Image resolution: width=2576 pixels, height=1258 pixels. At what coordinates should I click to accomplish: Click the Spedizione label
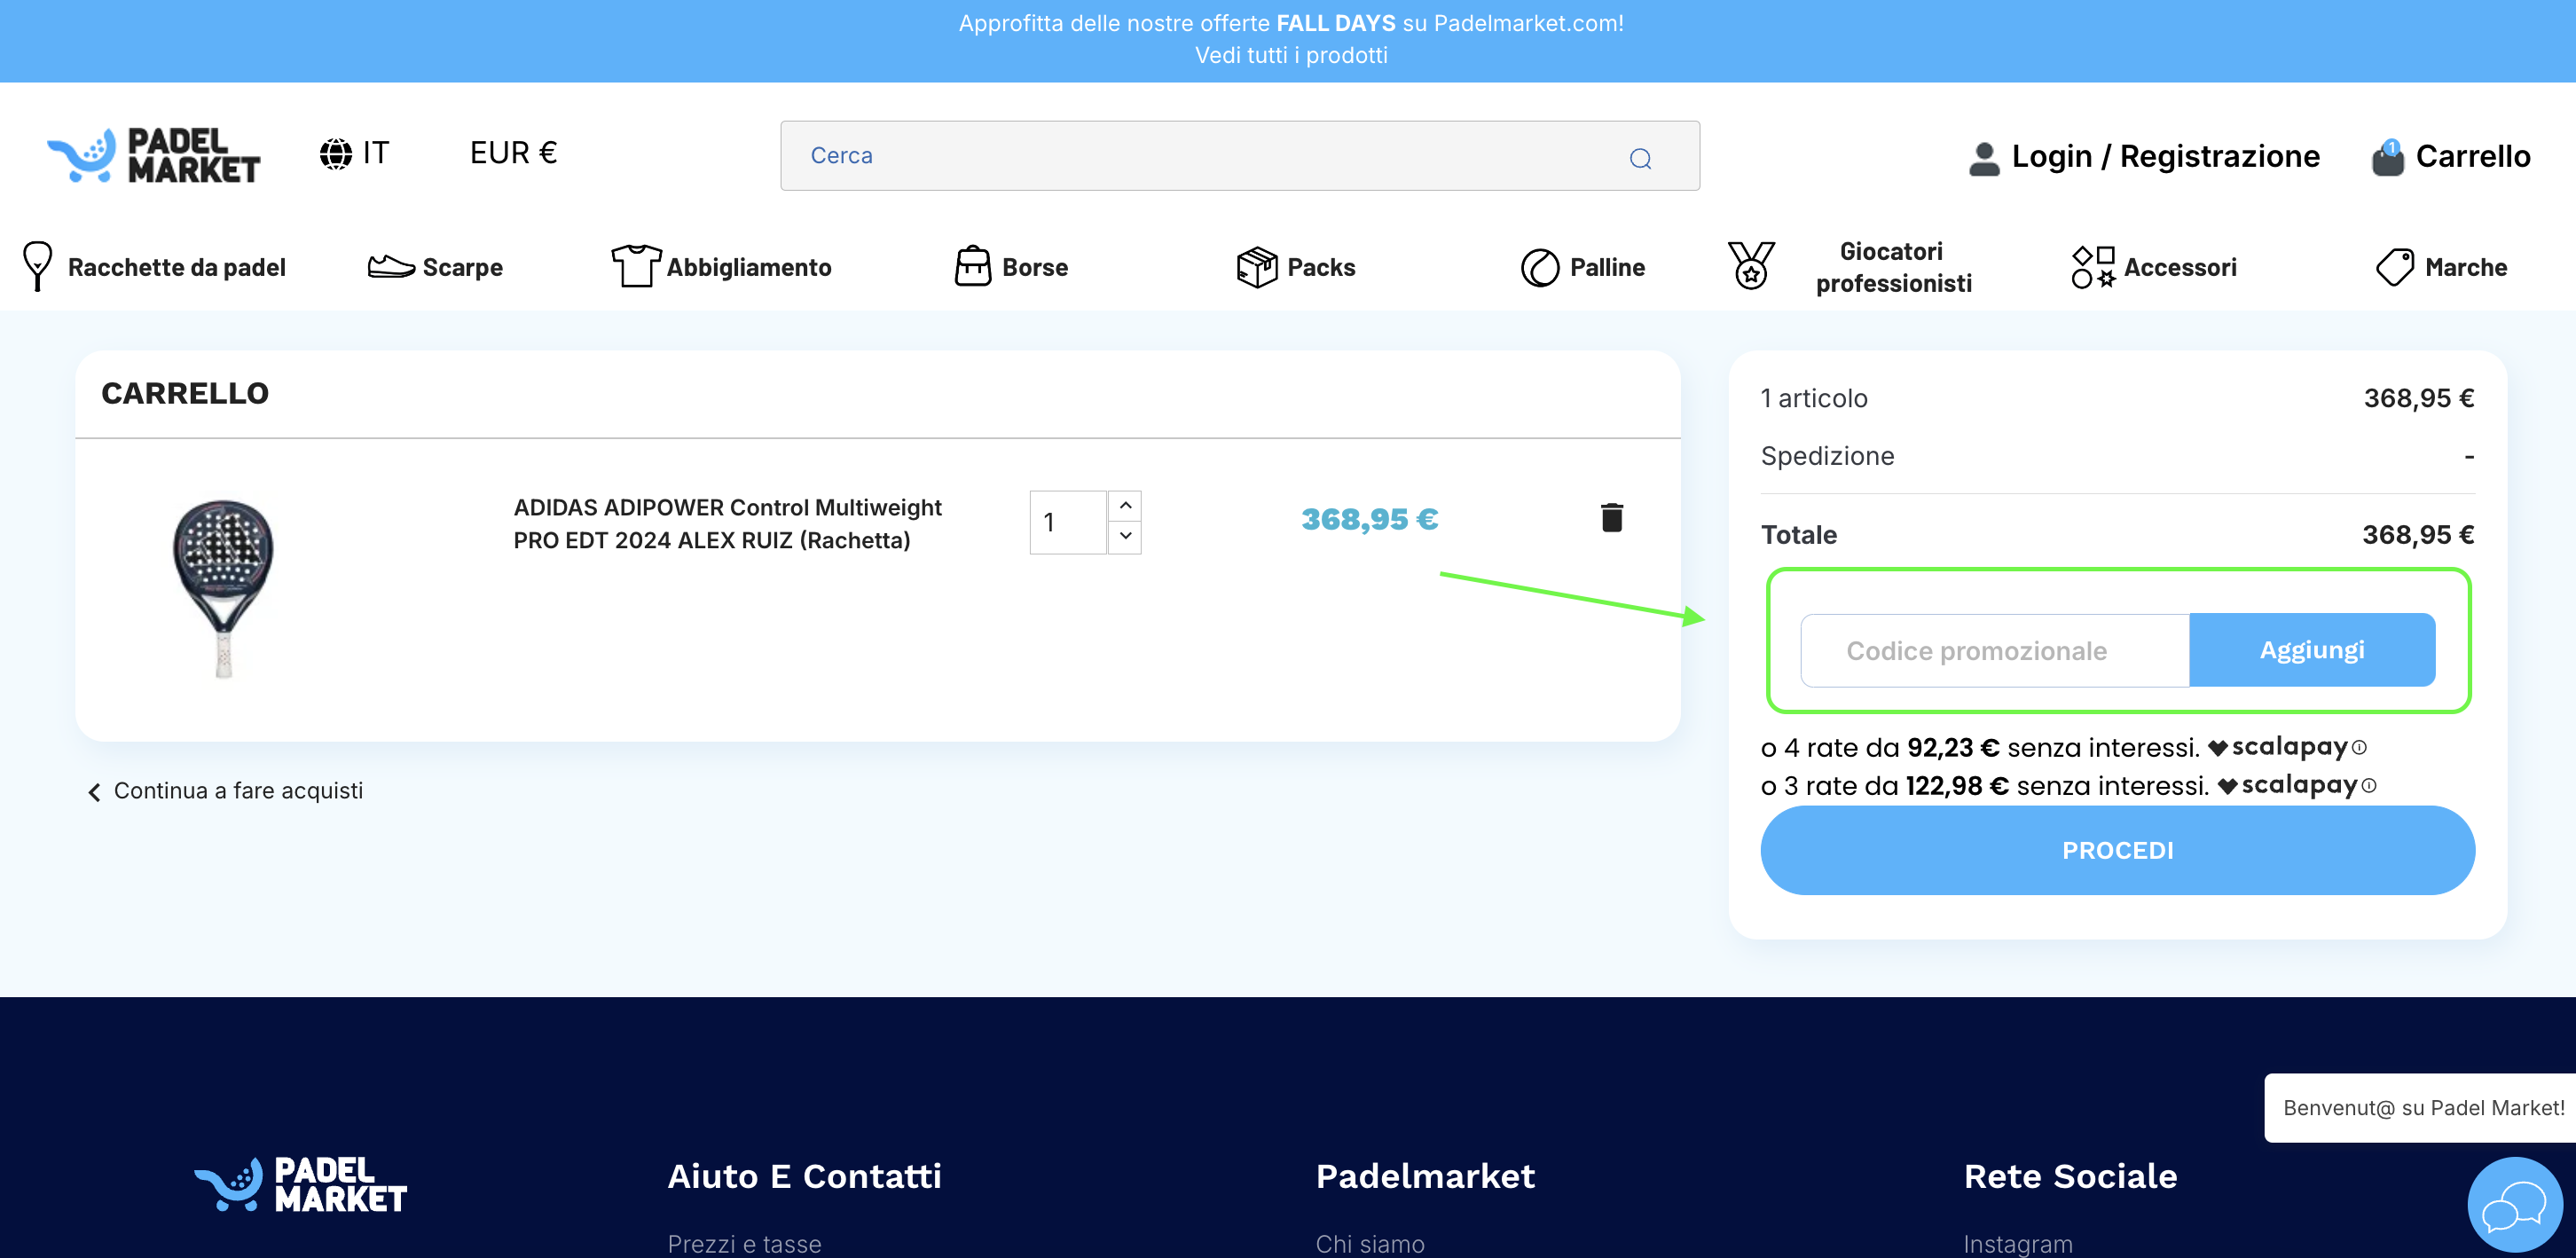pos(1827,456)
